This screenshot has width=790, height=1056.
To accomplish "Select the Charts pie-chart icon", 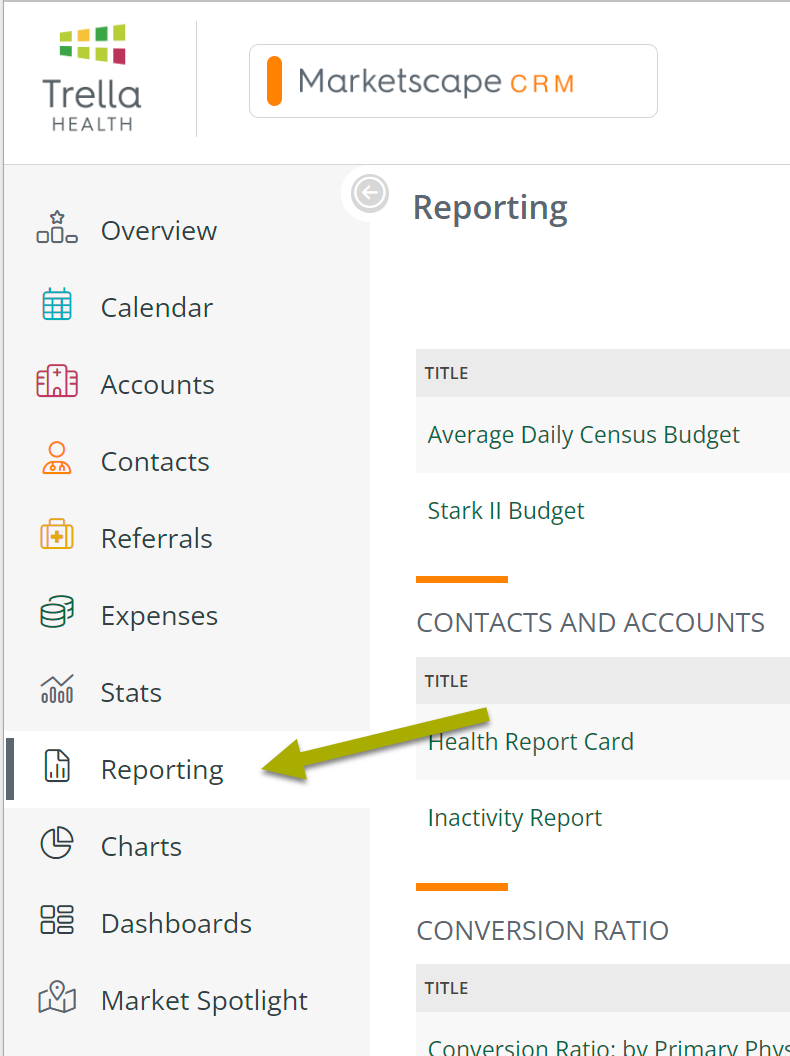I will coord(57,845).
